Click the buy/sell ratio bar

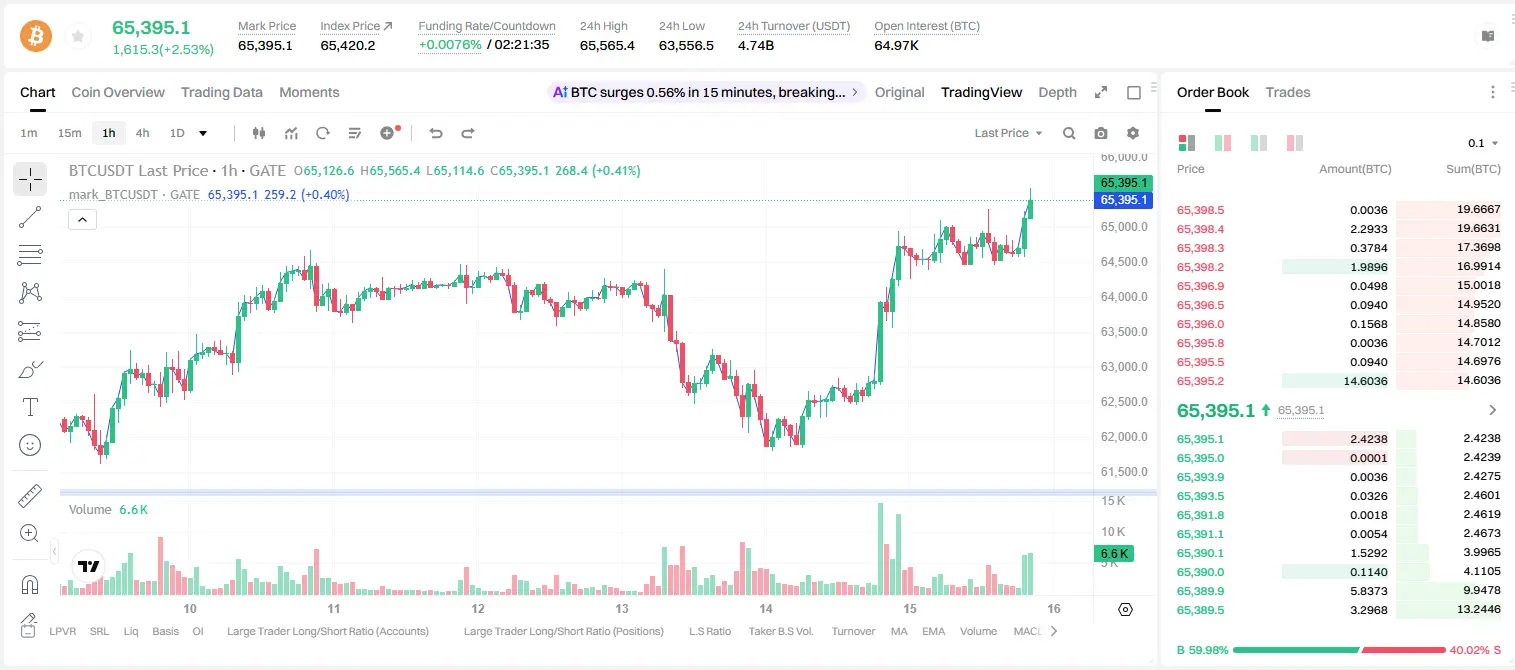(x=1339, y=650)
